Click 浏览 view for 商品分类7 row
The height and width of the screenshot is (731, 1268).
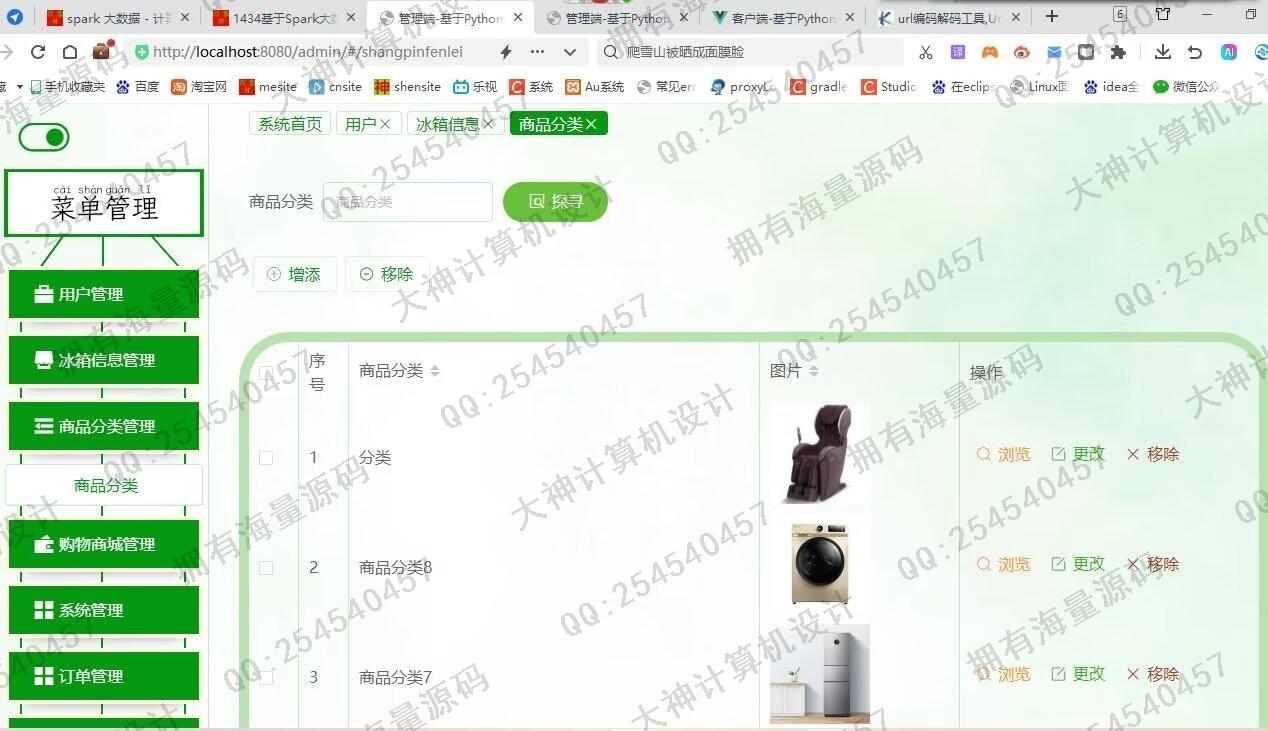1003,674
